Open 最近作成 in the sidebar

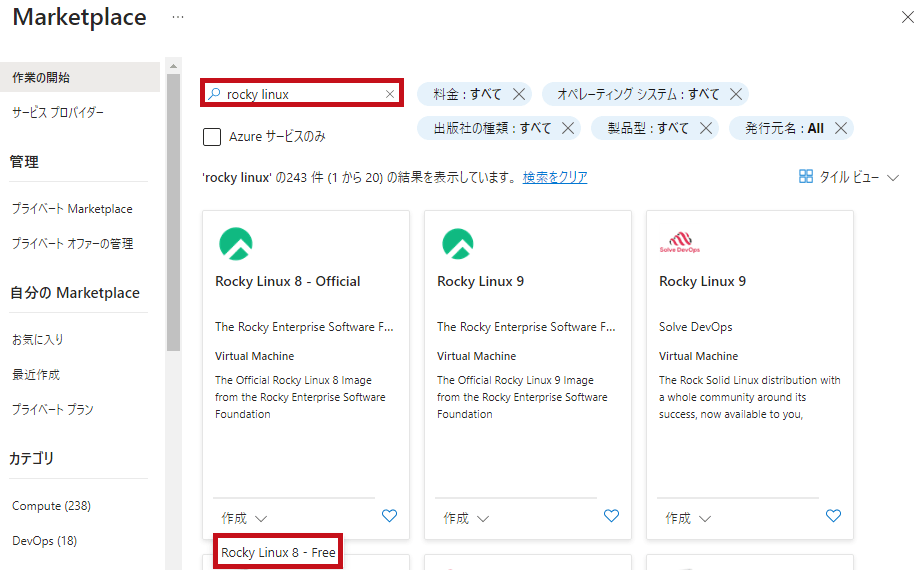(36, 374)
